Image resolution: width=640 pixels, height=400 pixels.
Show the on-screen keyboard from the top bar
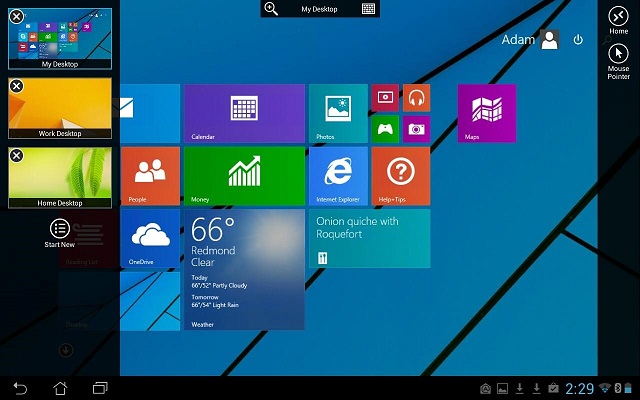point(369,9)
